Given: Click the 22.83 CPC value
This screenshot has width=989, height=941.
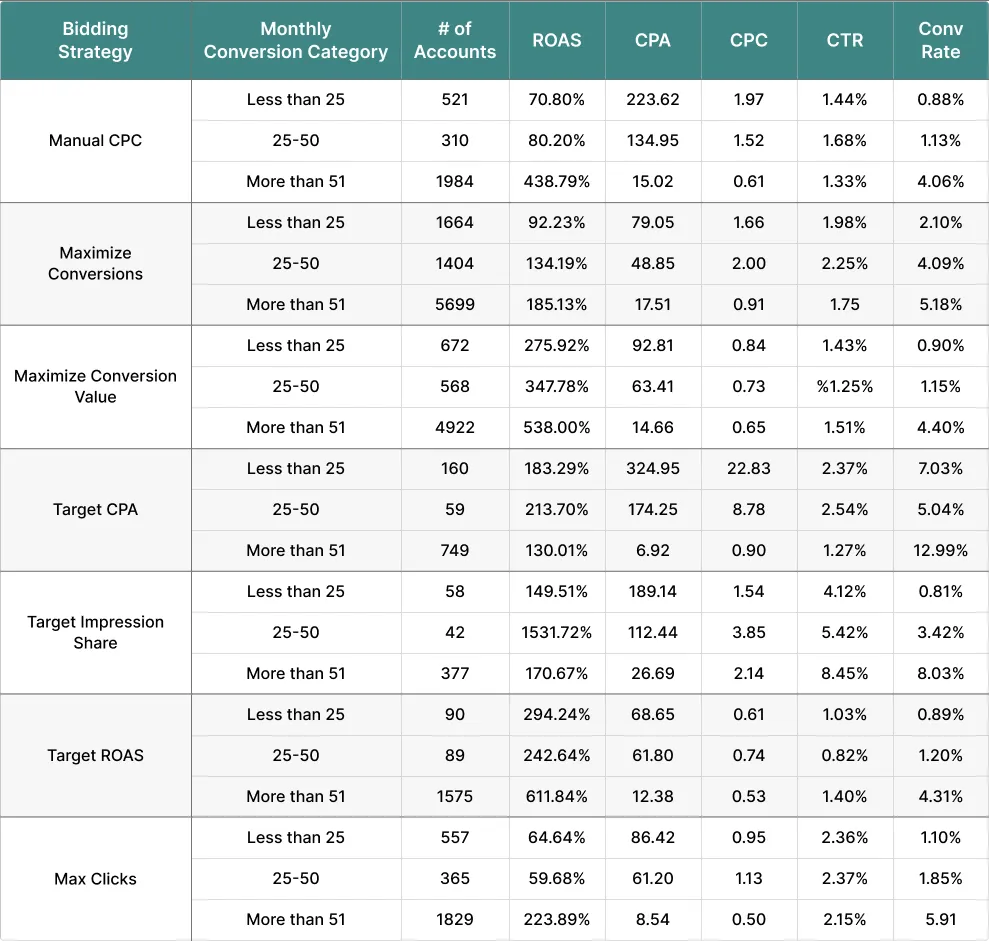Looking at the screenshot, I should coord(749,469).
